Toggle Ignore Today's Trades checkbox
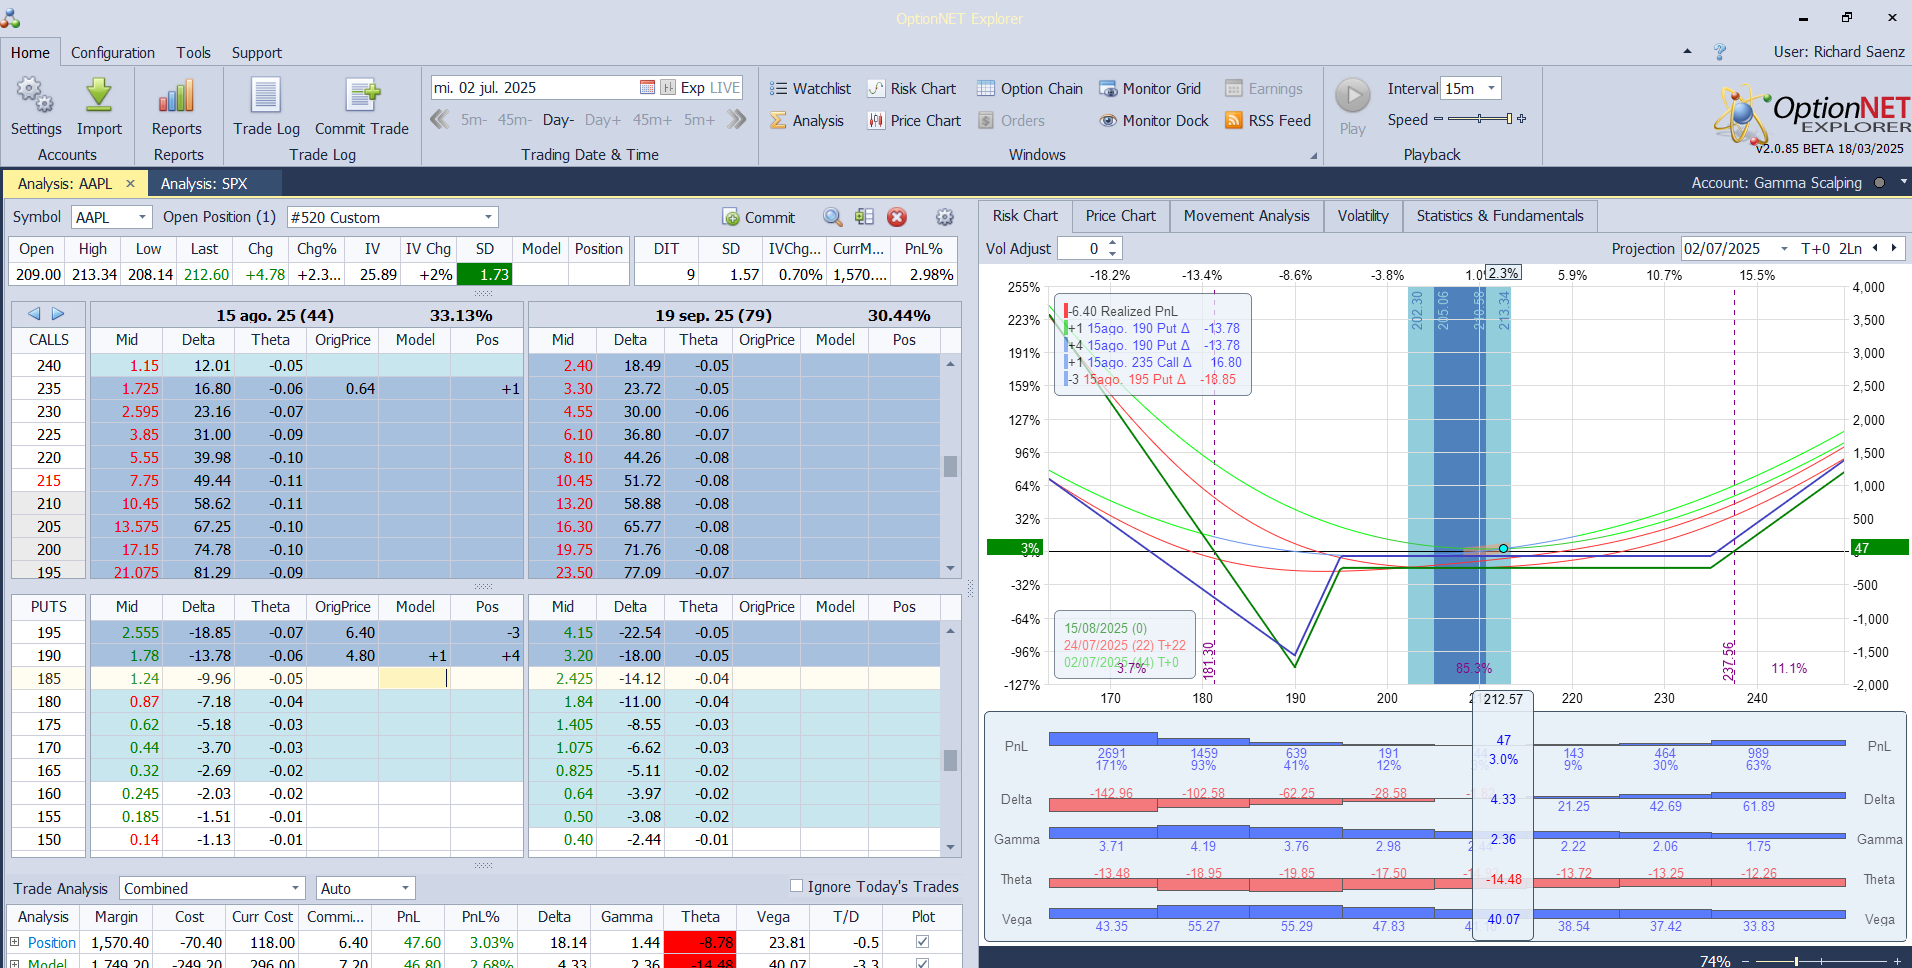This screenshot has width=1912, height=968. (x=796, y=886)
